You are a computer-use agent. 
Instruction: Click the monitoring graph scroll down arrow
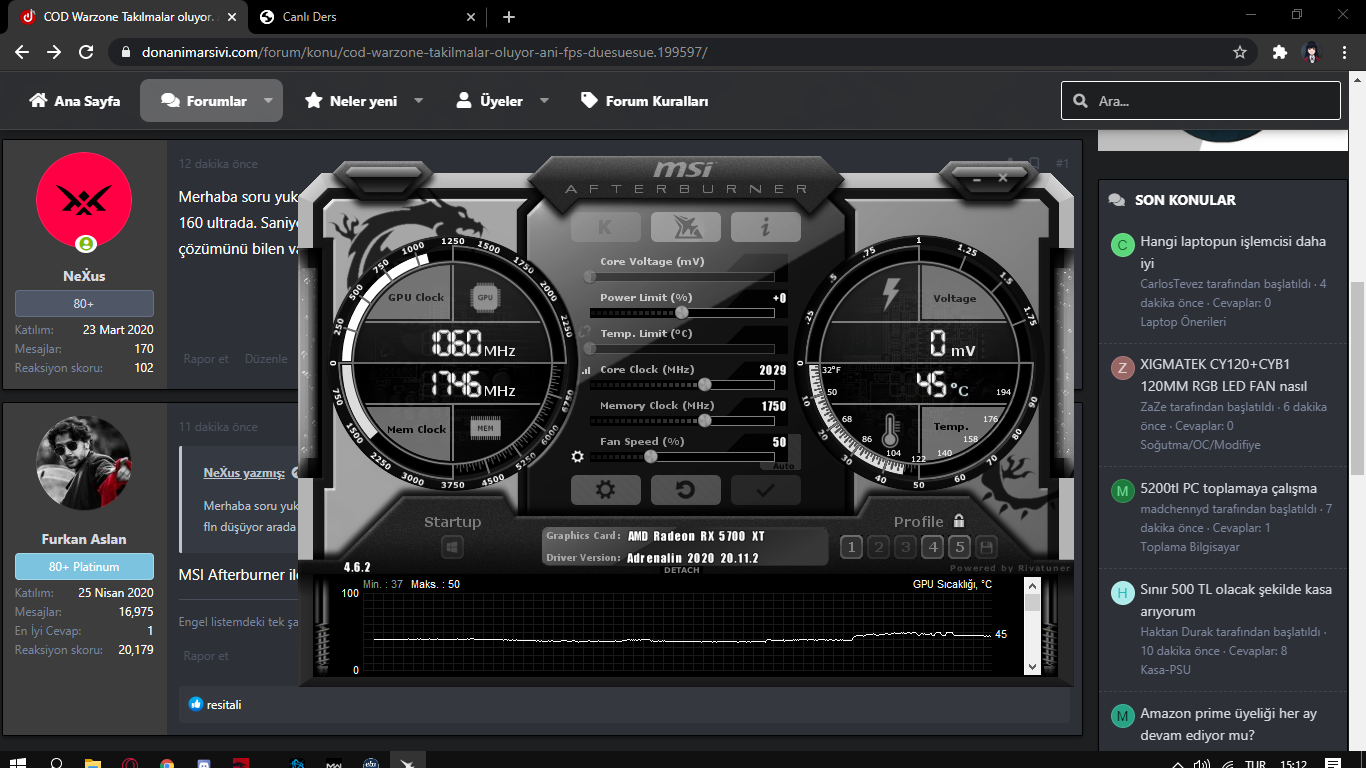(1033, 666)
